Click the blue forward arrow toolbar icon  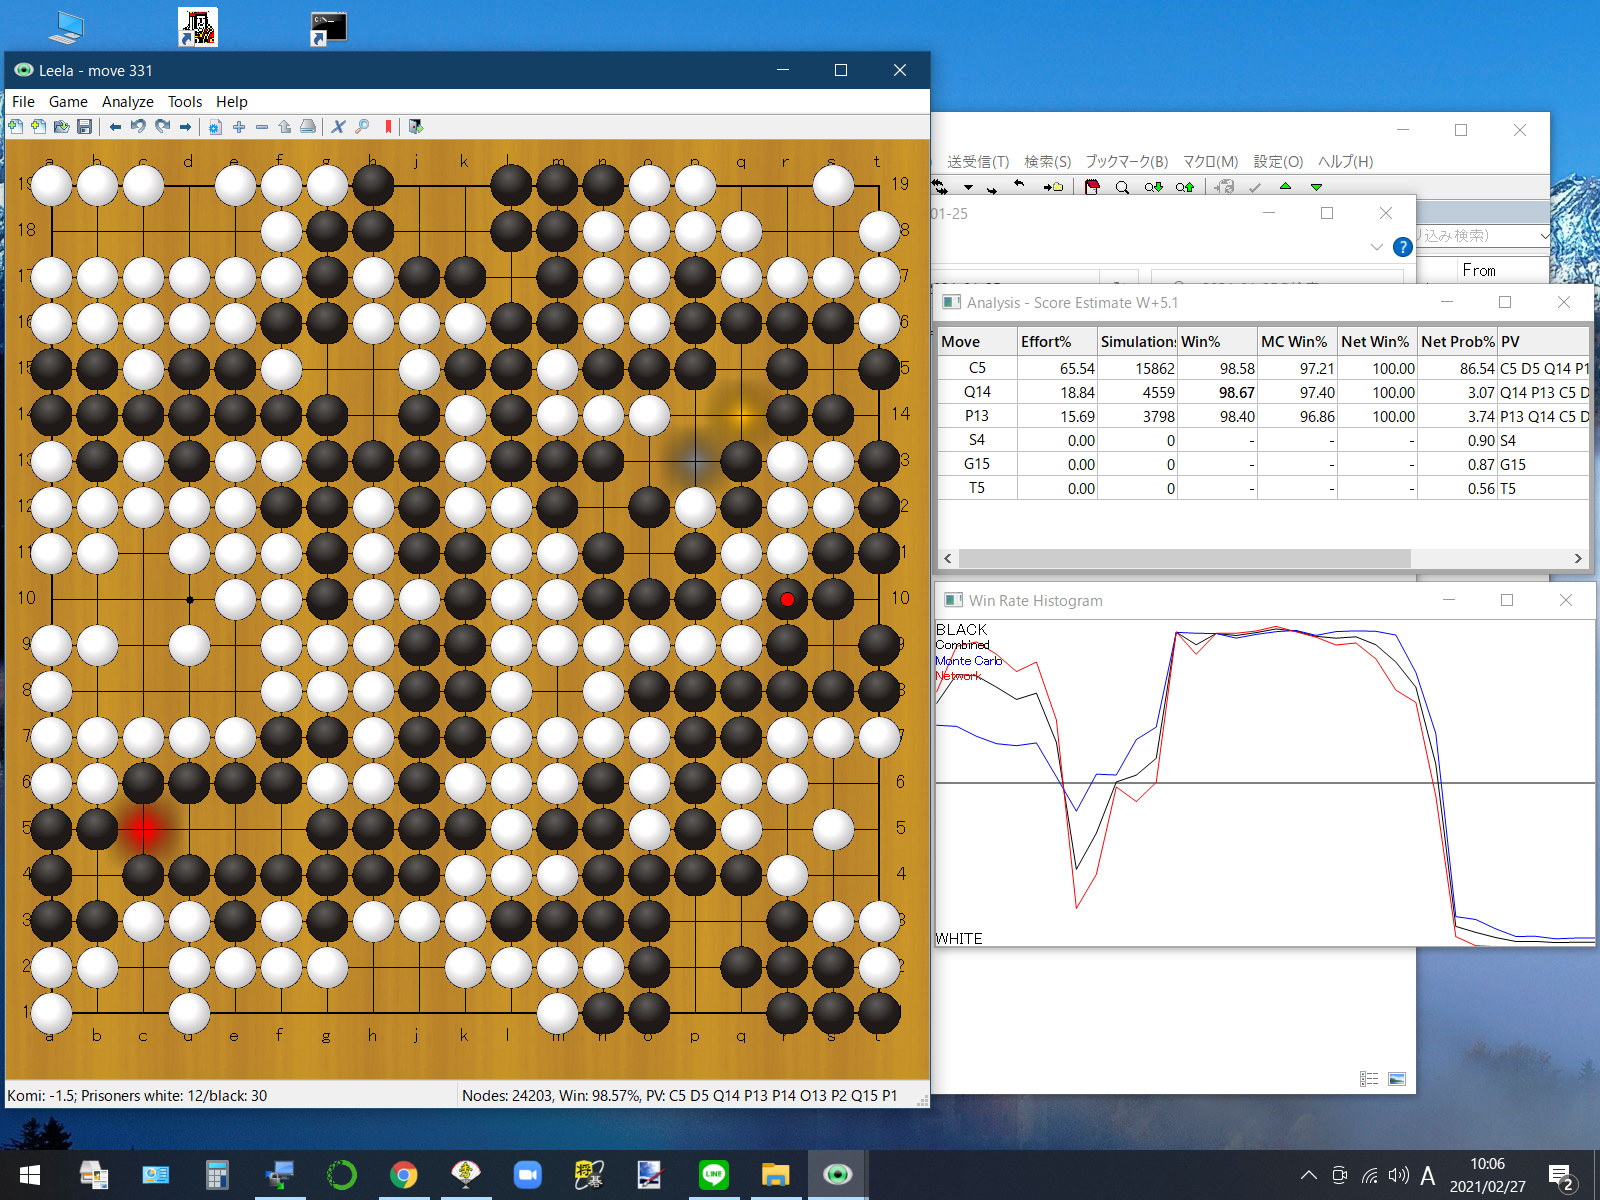click(x=185, y=127)
